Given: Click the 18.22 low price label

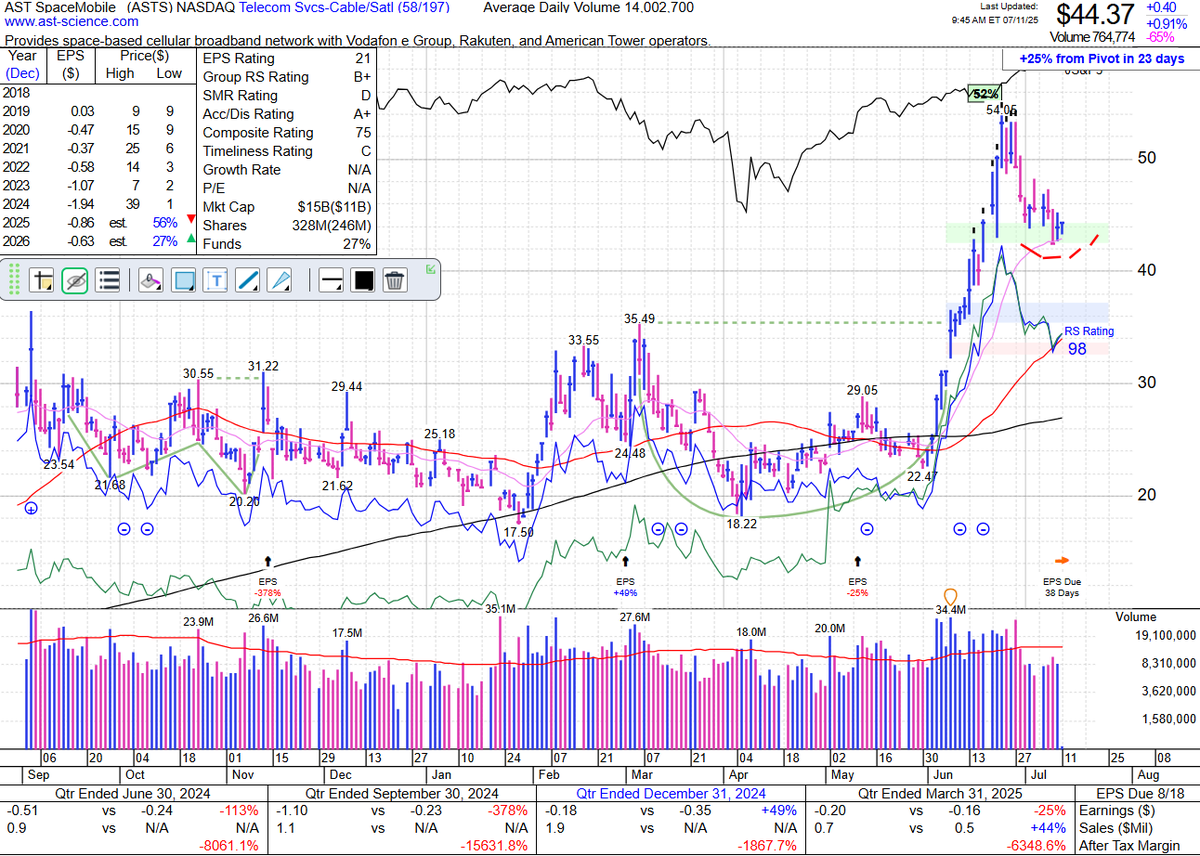Looking at the screenshot, I should click(x=742, y=523).
